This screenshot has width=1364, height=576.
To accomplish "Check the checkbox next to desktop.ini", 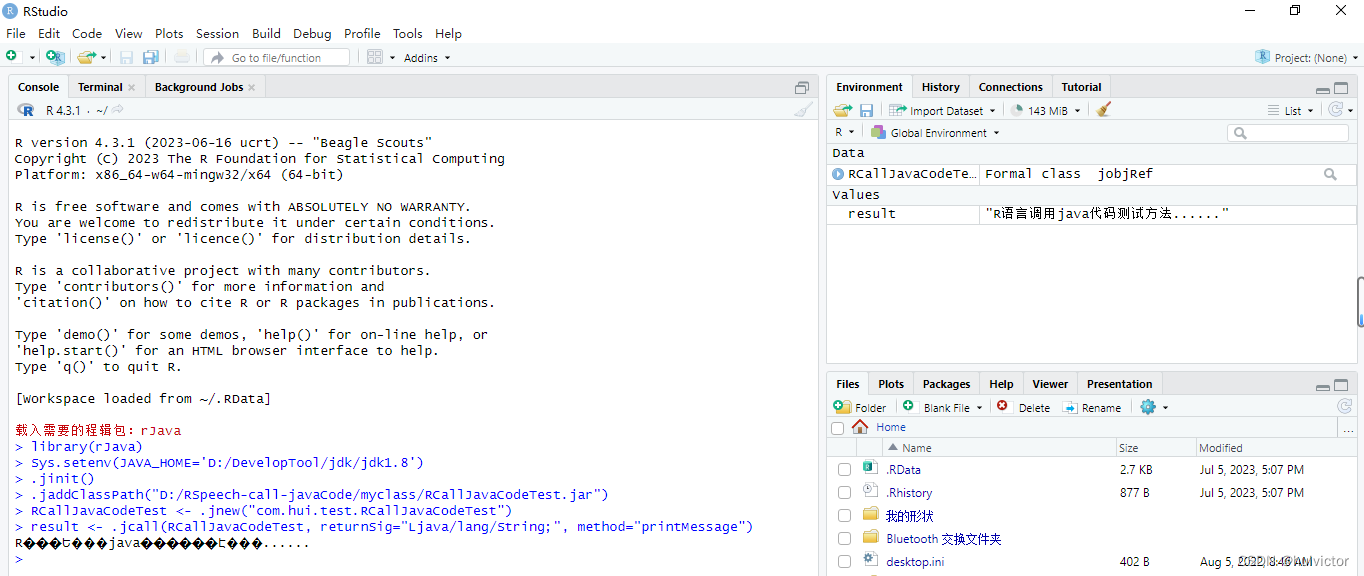I will [x=844, y=562].
